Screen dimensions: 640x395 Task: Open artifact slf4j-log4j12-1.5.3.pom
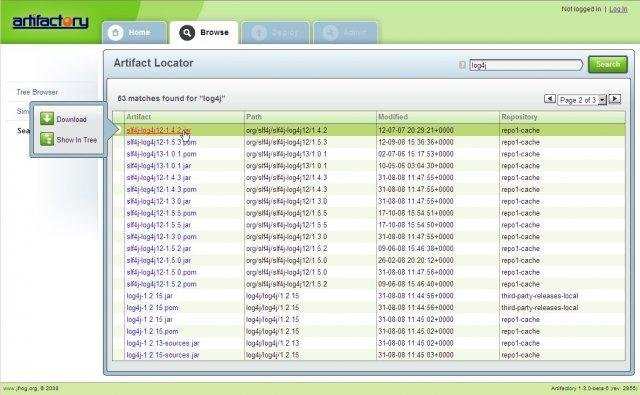pyautogui.click(x=161, y=142)
